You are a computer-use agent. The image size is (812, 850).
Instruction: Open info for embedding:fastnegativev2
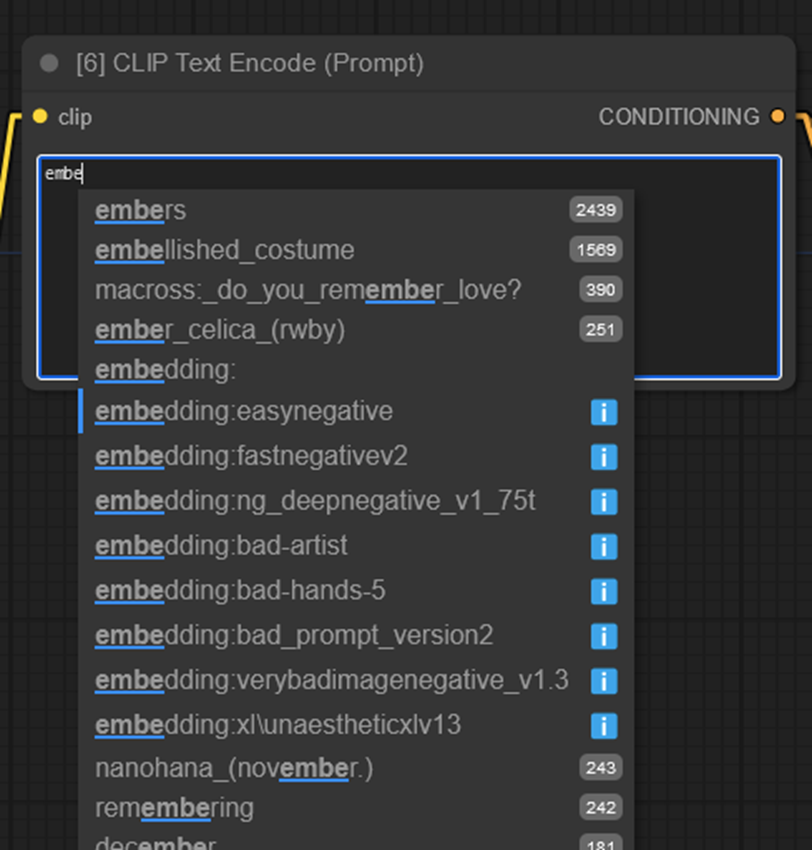[x=603, y=457]
